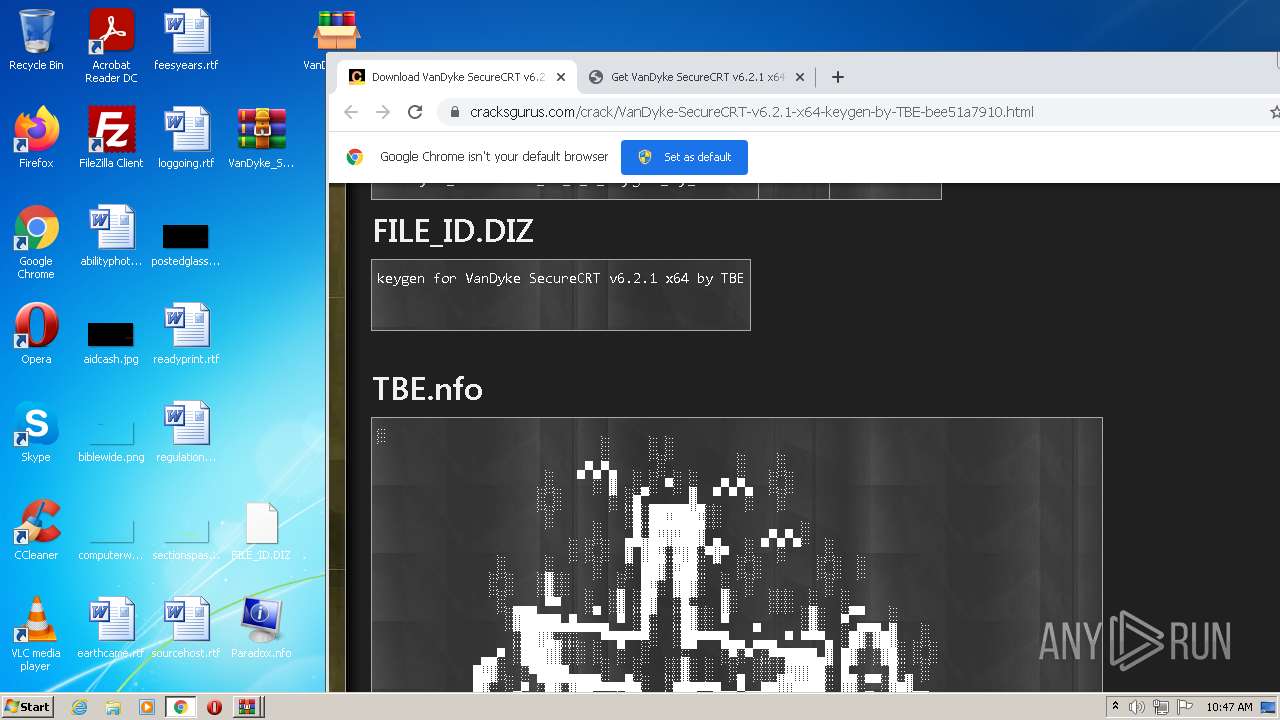
Task: Open Opera taskbar button
Action: click(x=214, y=707)
